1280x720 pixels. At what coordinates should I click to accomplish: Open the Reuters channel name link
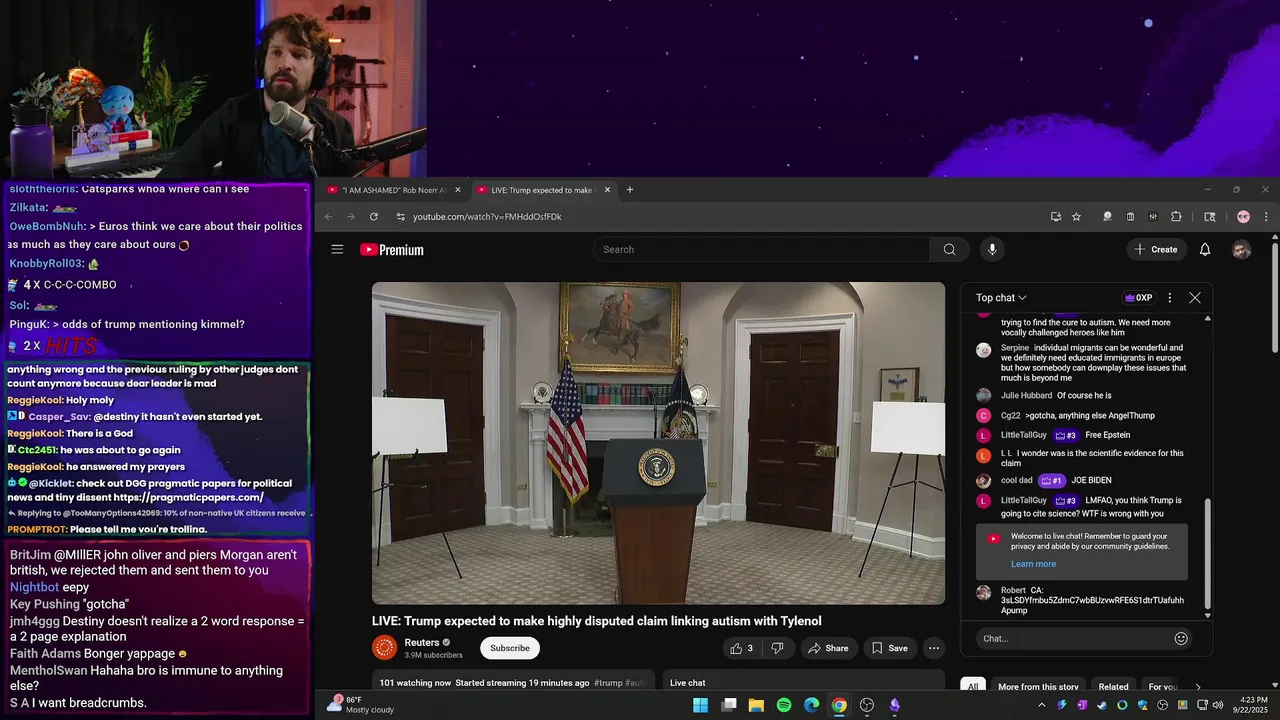tap(422, 643)
